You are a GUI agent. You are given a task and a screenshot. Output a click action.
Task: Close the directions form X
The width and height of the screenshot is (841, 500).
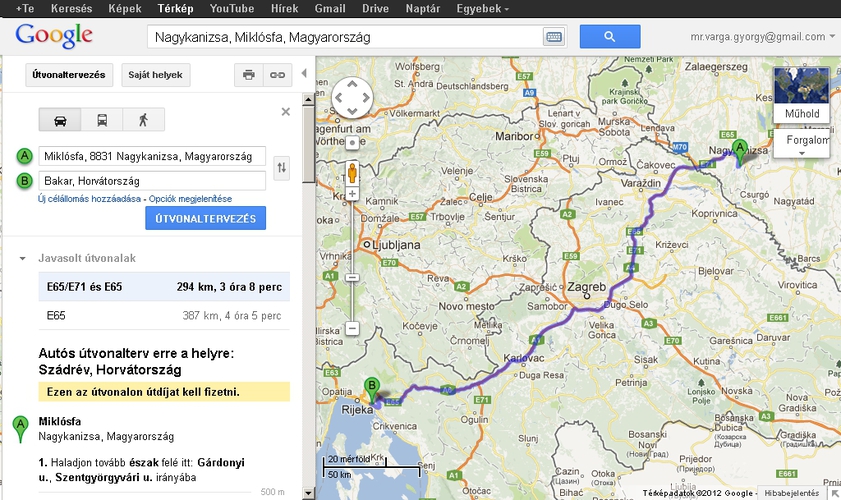(x=286, y=112)
